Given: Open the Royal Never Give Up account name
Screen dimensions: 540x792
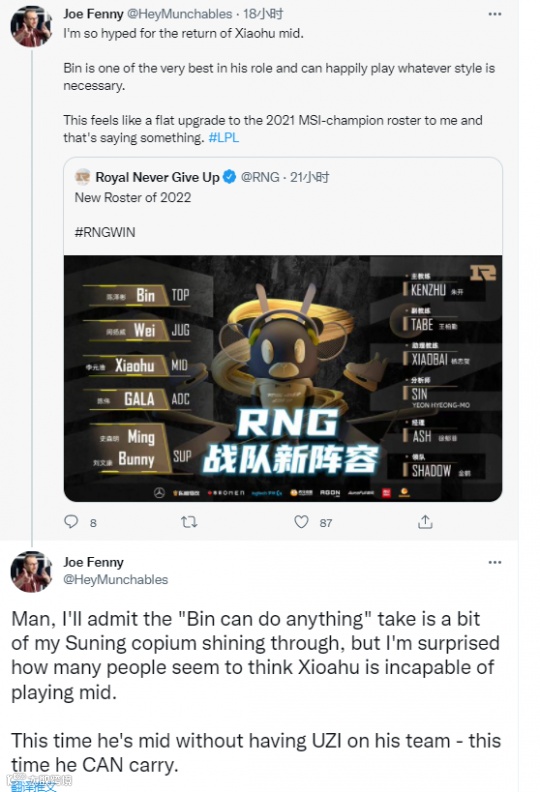Looking at the screenshot, I should click(157, 177).
